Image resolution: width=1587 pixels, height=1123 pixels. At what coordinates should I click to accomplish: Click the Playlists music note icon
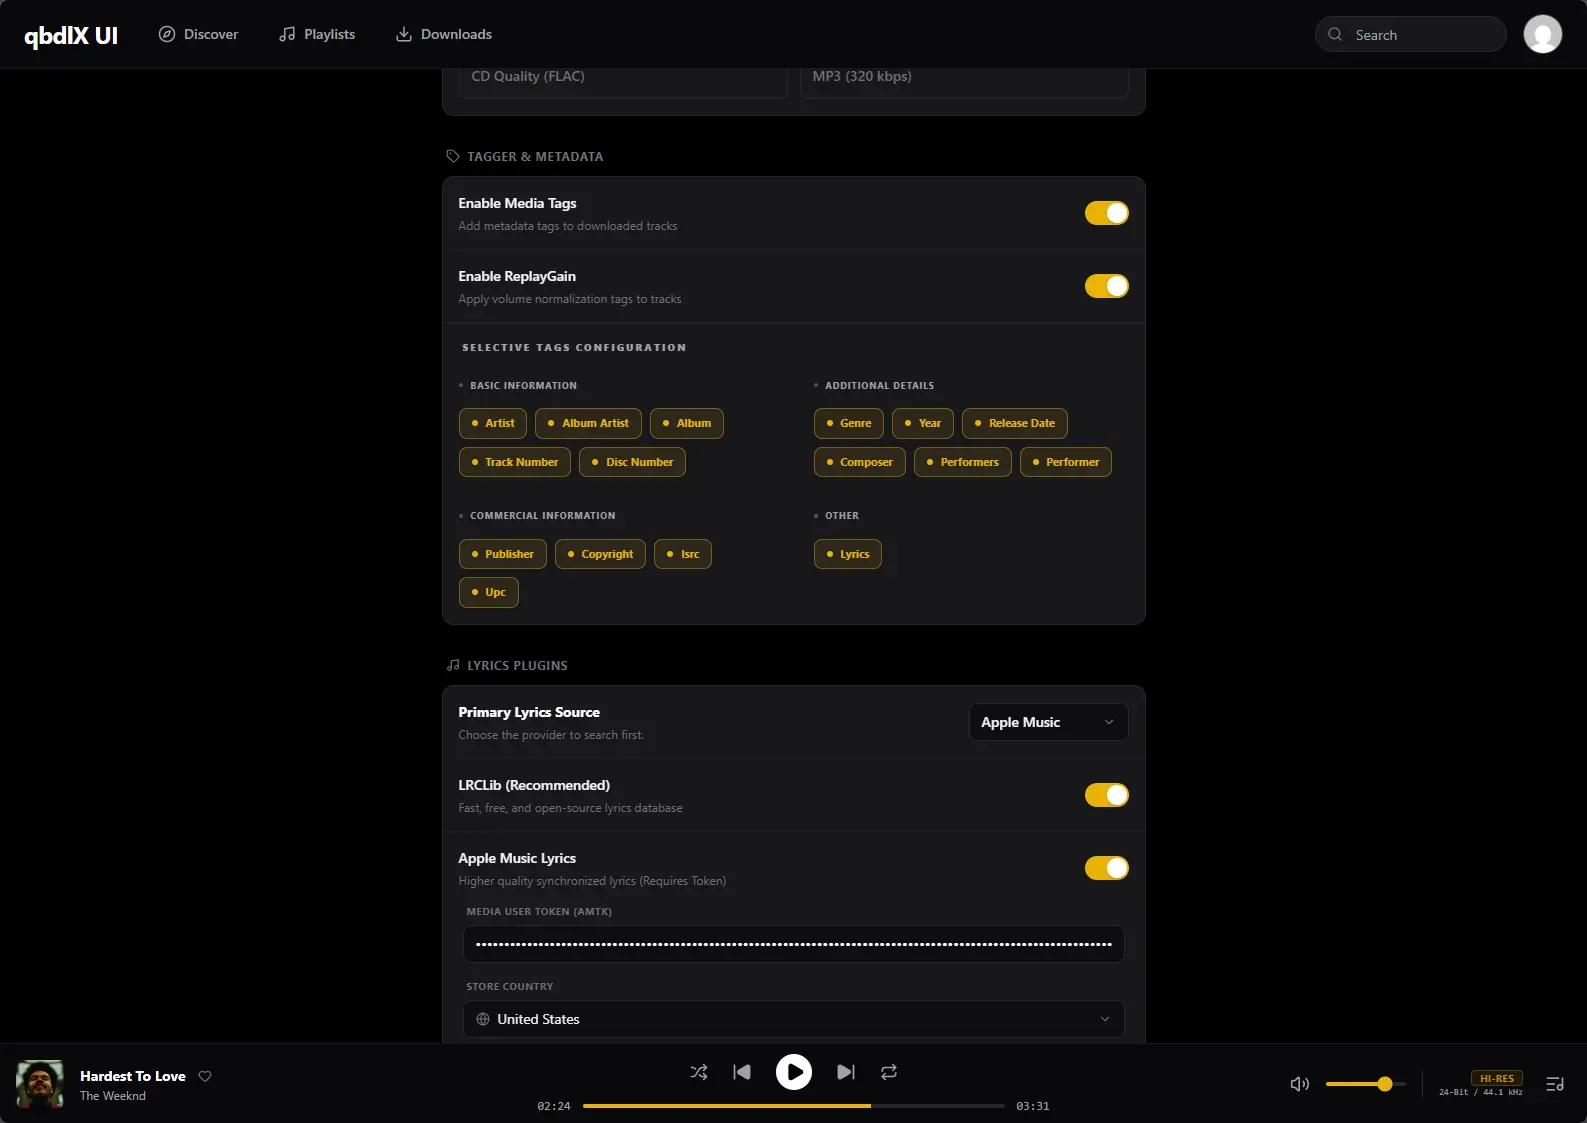point(287,34)
